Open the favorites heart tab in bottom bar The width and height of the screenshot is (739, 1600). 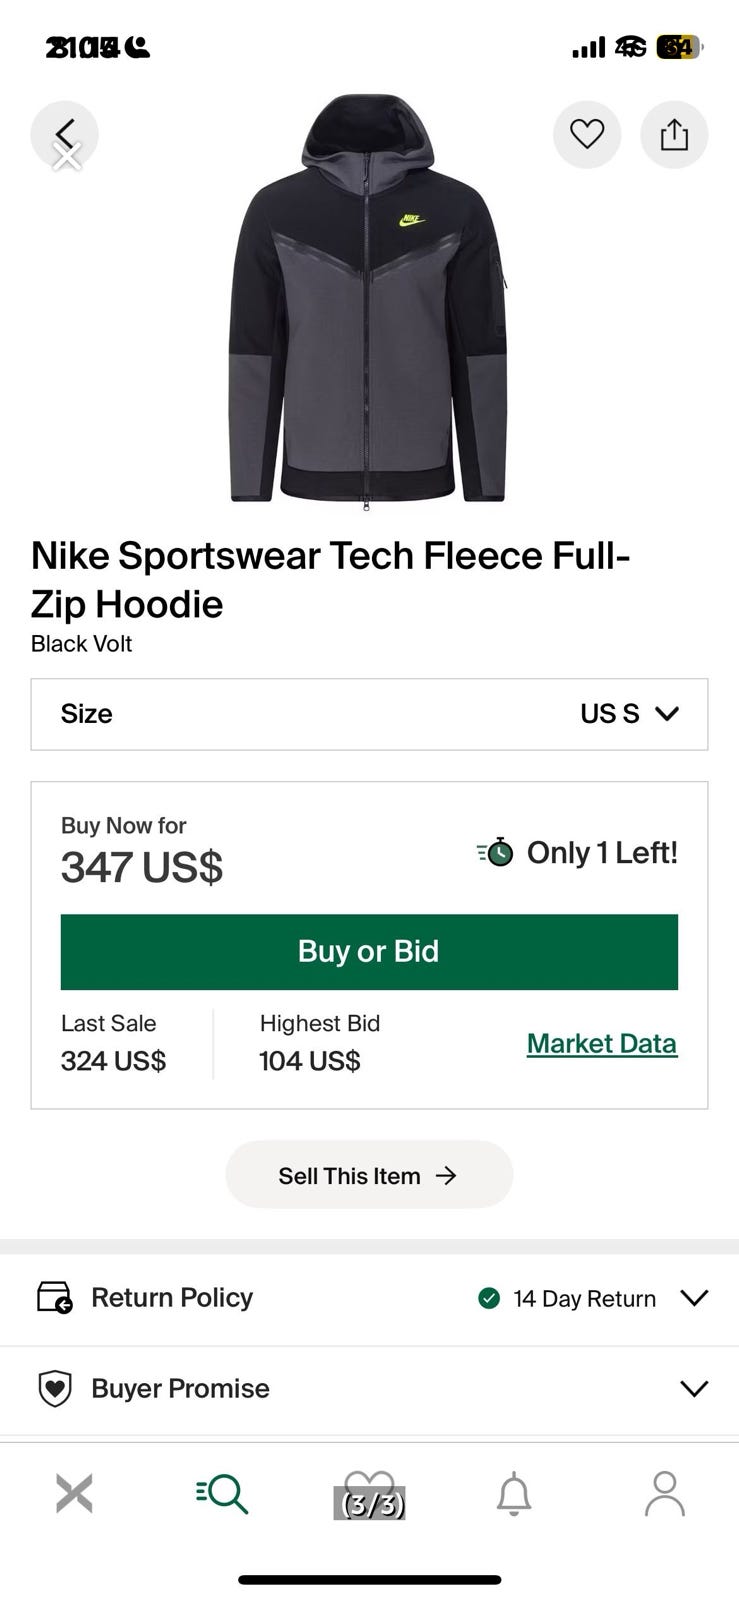(369, 1494)
